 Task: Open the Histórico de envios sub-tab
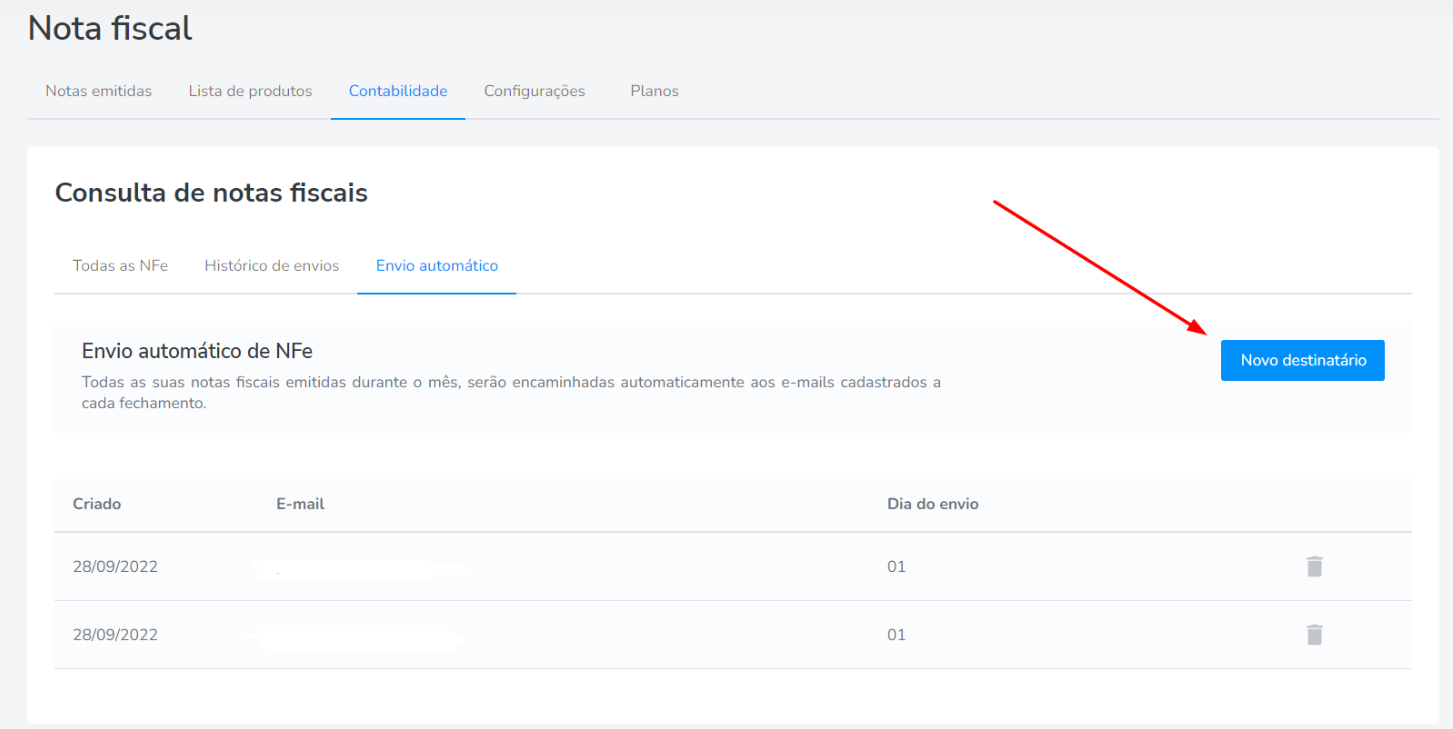tap(271, 266)
